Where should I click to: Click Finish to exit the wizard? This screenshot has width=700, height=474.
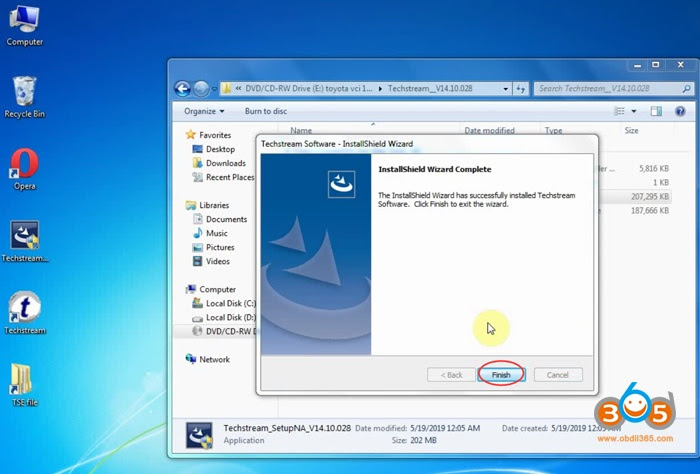(501, 375)
